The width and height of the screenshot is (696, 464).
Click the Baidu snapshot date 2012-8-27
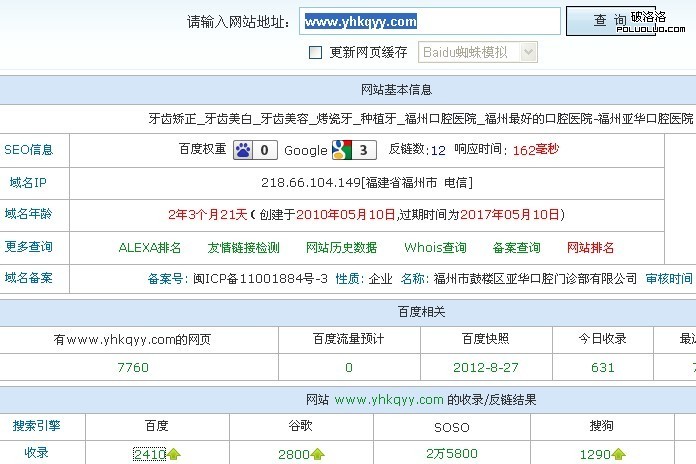pyautogui.click(x=486, y=368)
